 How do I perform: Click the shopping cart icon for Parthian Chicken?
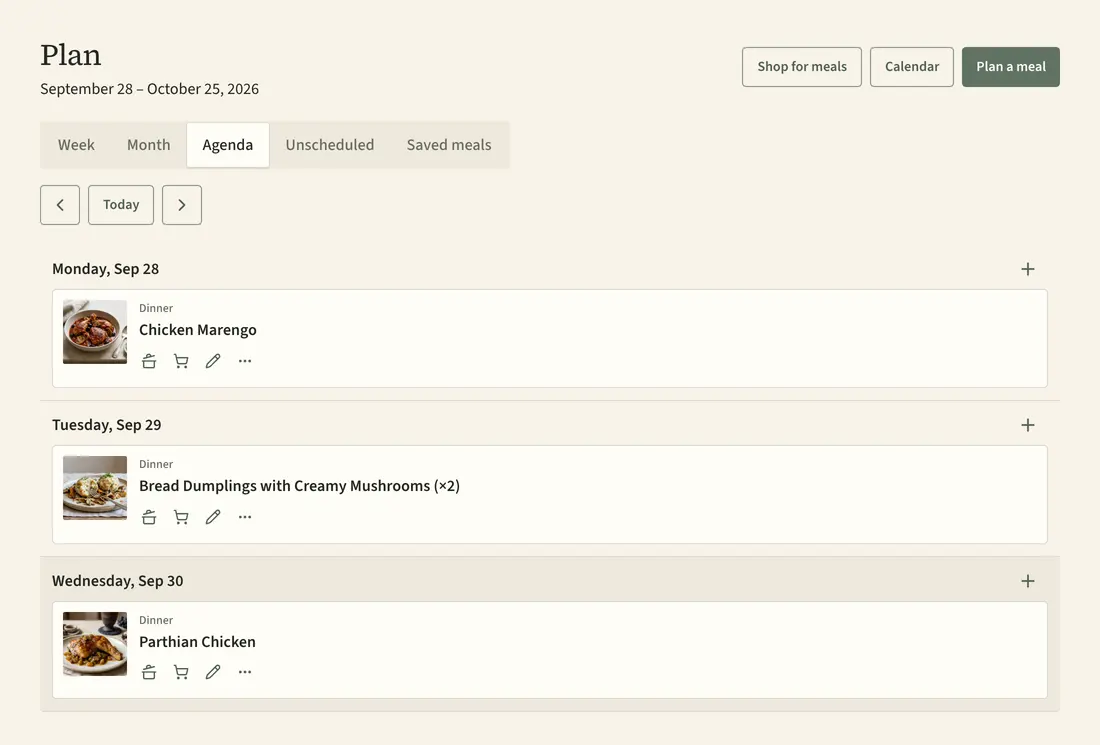point(181,672)
